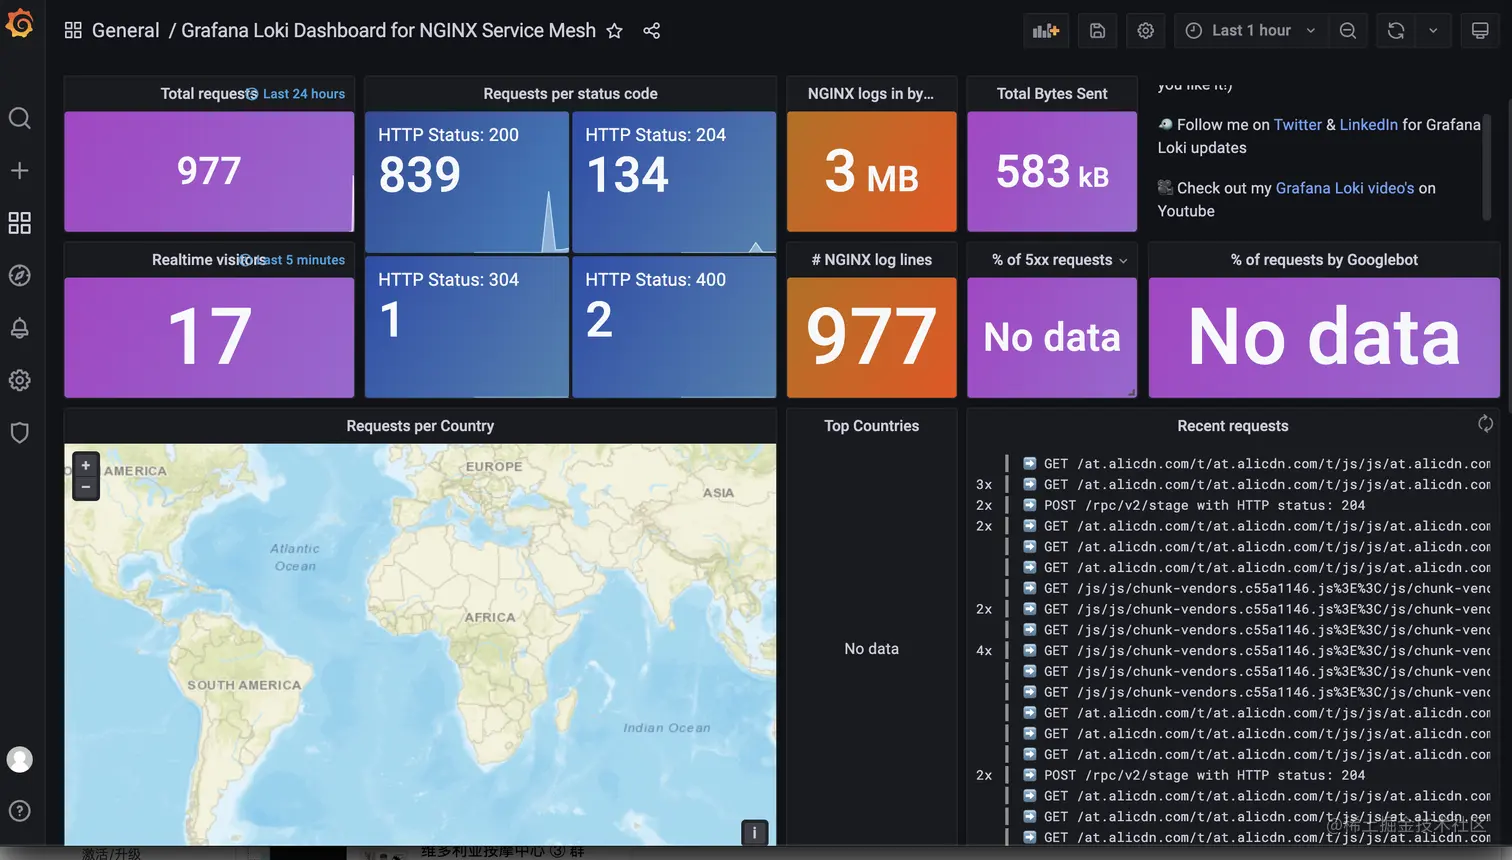This screenshot has width=1512, height=860.
Task: Click the 583 kB stat value
Action: (1052, 172)
